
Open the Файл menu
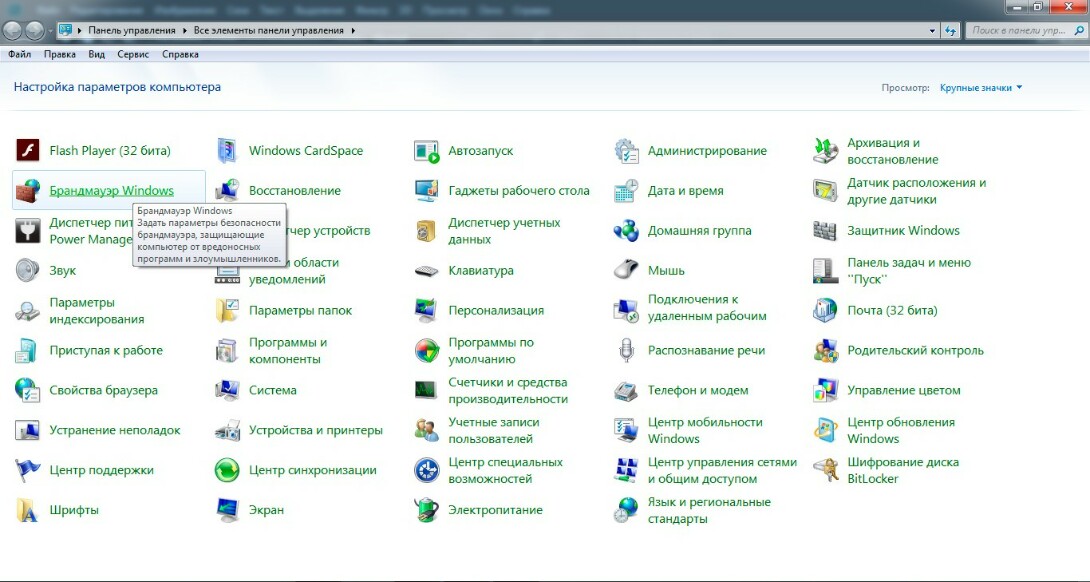(19, 54)
